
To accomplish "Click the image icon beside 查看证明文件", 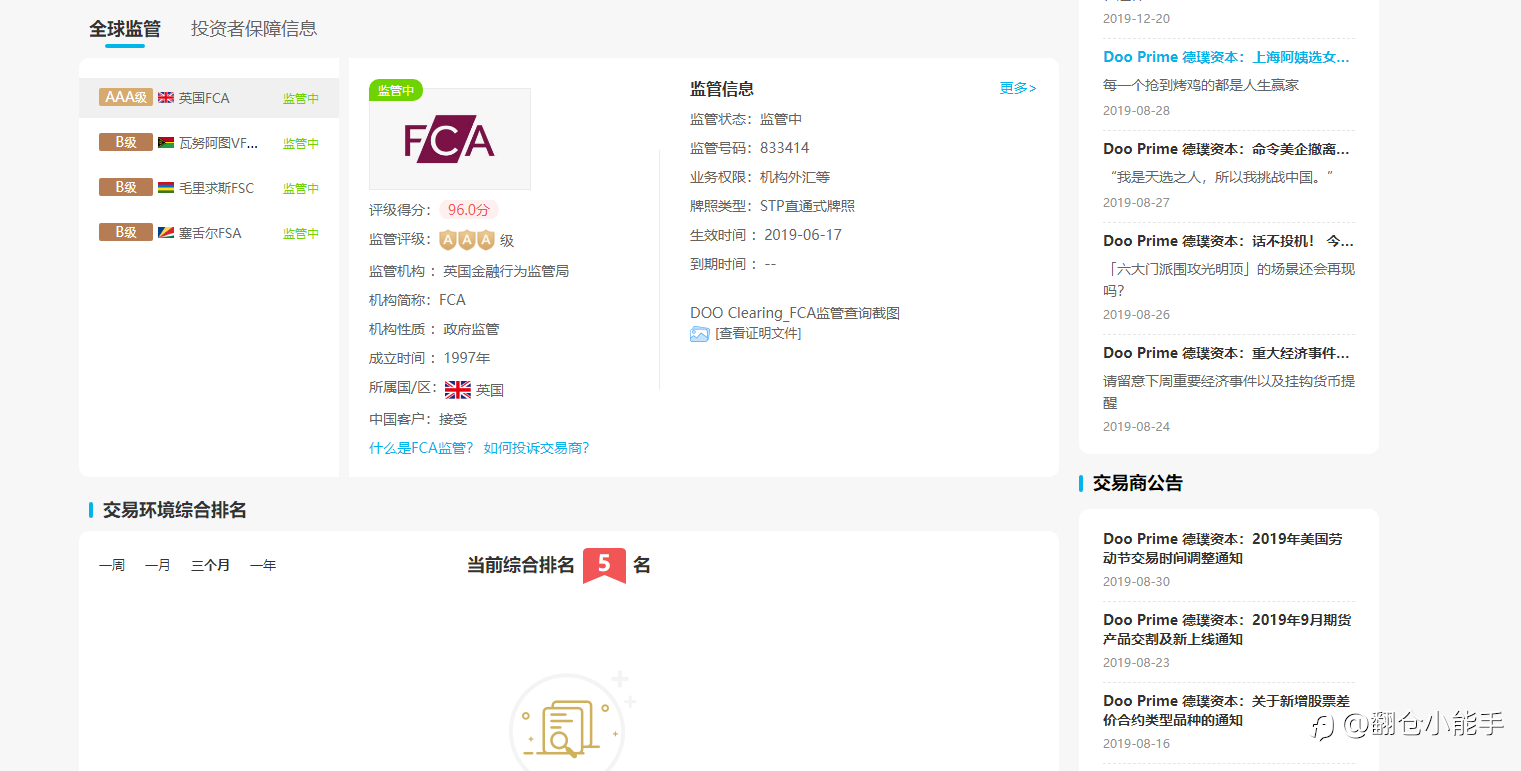I will [x=699, y=334].
